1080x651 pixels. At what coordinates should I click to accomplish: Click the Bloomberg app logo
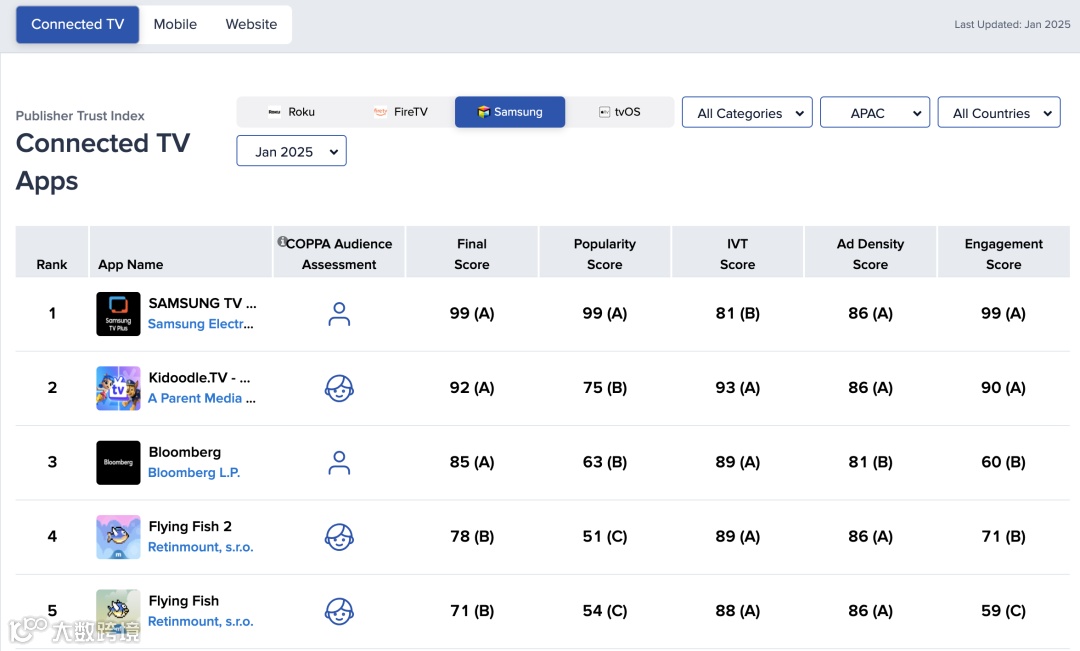(x=118, y=462)
